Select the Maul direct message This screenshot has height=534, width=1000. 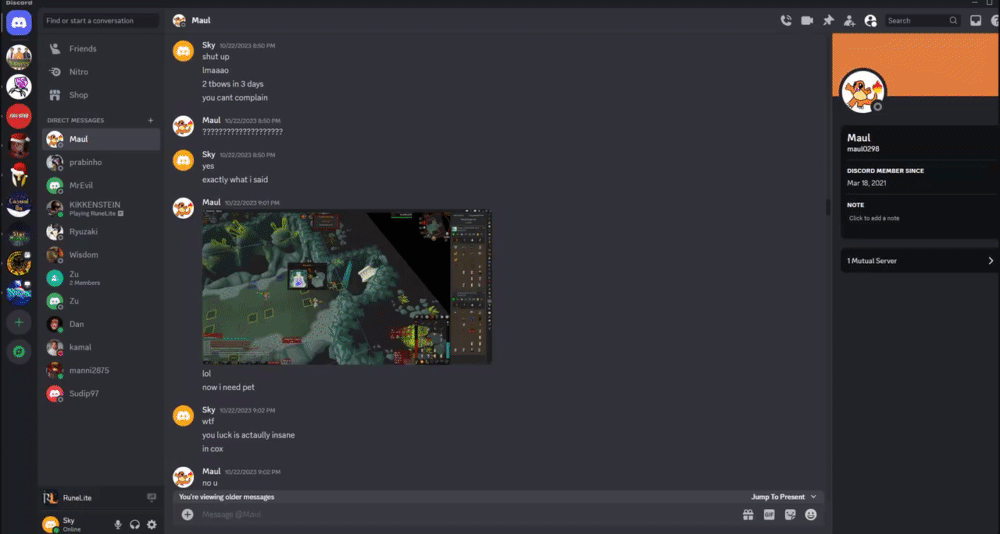(x=101, y=139)
